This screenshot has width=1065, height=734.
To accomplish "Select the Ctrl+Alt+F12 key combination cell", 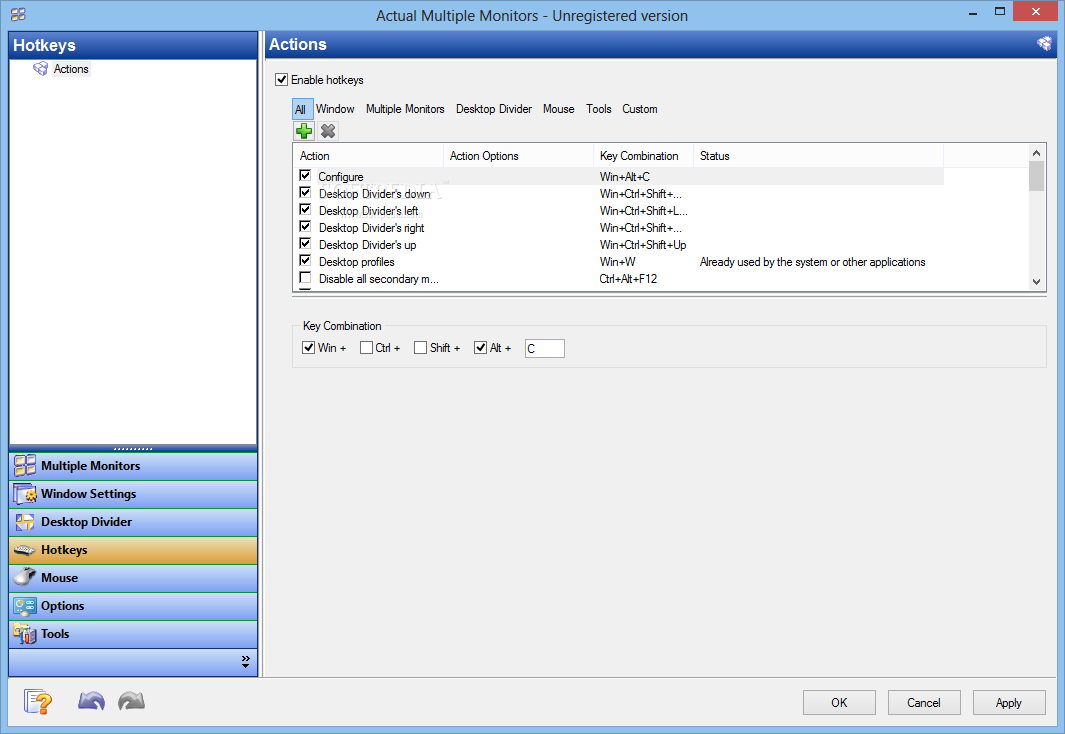I will [x=628, y=278].
